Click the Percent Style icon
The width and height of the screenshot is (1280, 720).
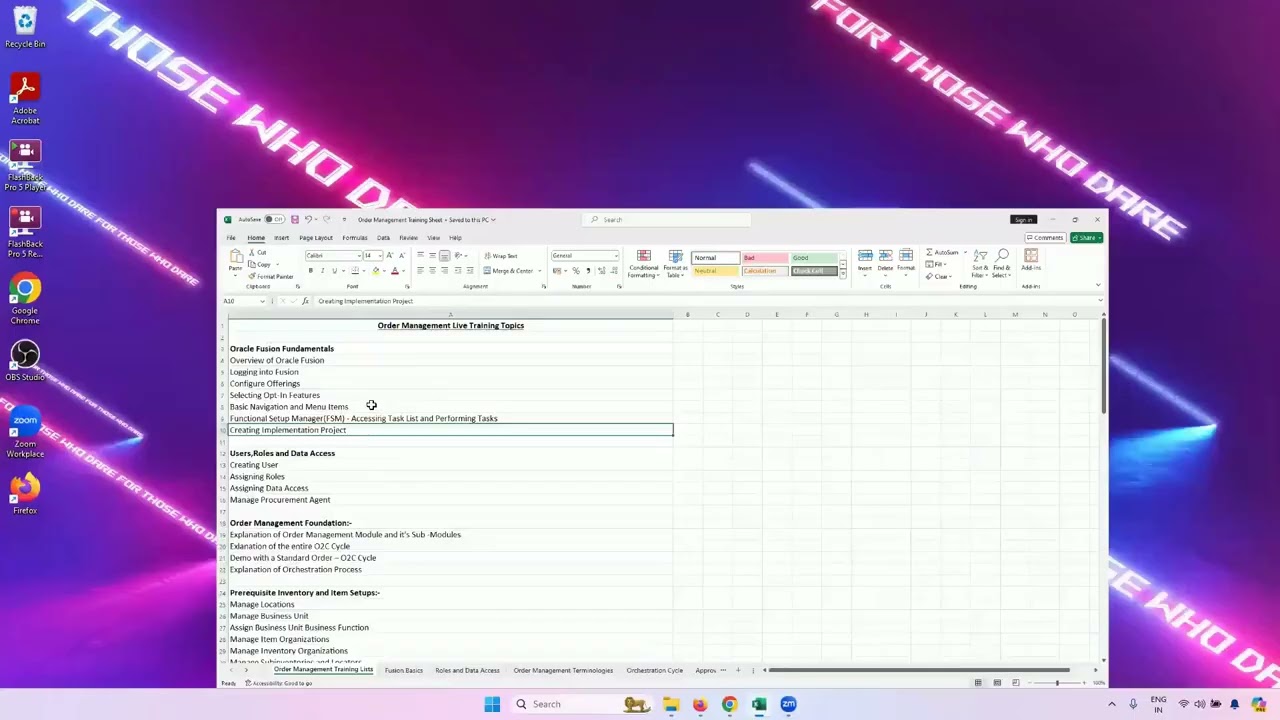click(575, 271)
